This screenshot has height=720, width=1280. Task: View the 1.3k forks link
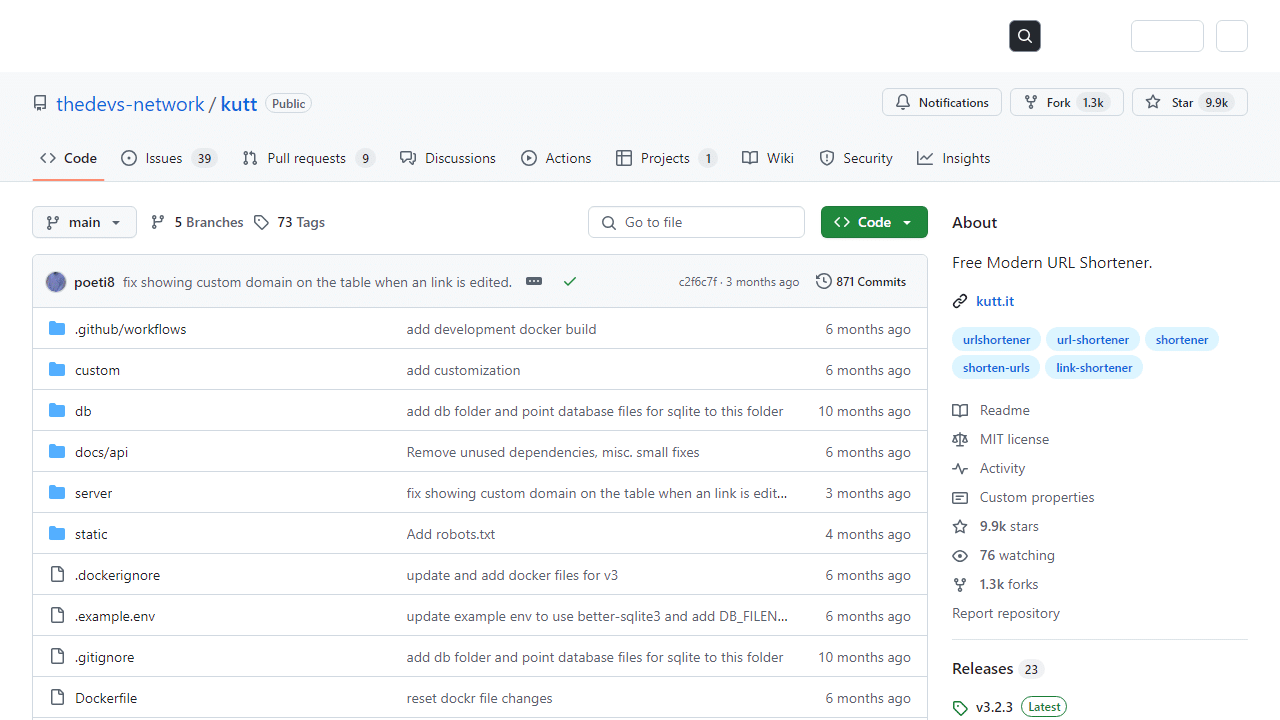click(x=996, y=584)
